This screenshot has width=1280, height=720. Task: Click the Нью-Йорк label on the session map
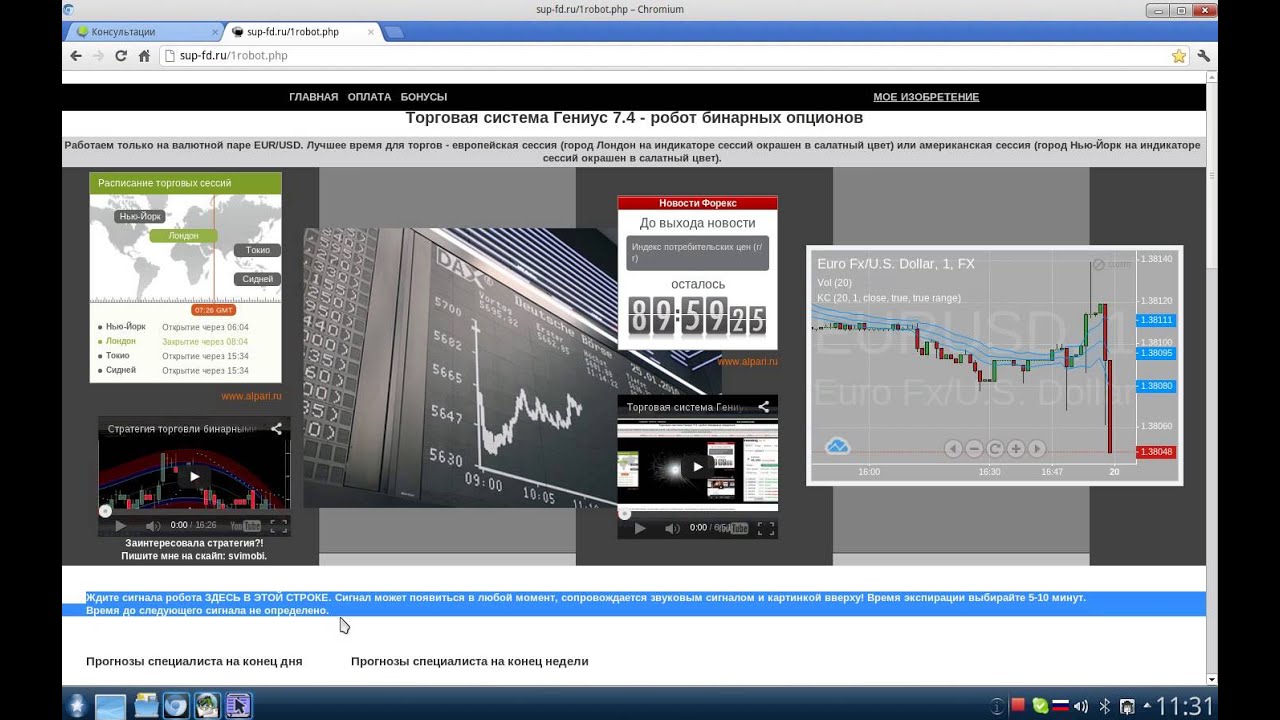[x=139, y=216]
